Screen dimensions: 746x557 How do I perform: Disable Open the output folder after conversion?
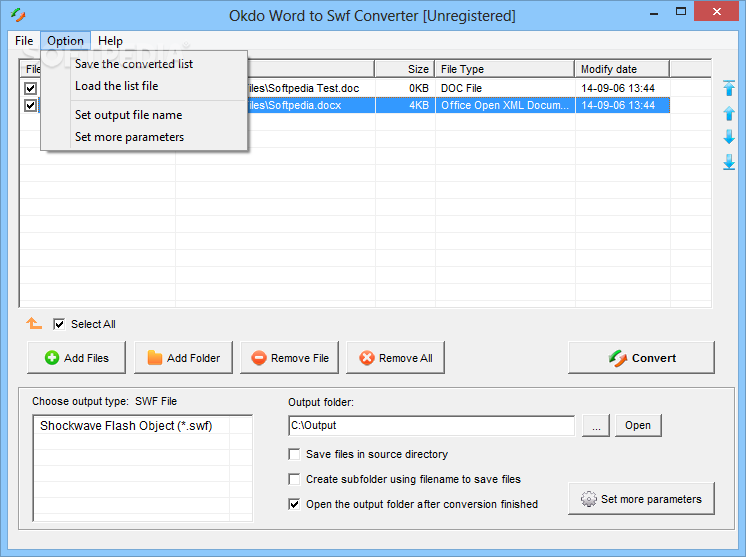pyautogui.click(x=294, y=504)
